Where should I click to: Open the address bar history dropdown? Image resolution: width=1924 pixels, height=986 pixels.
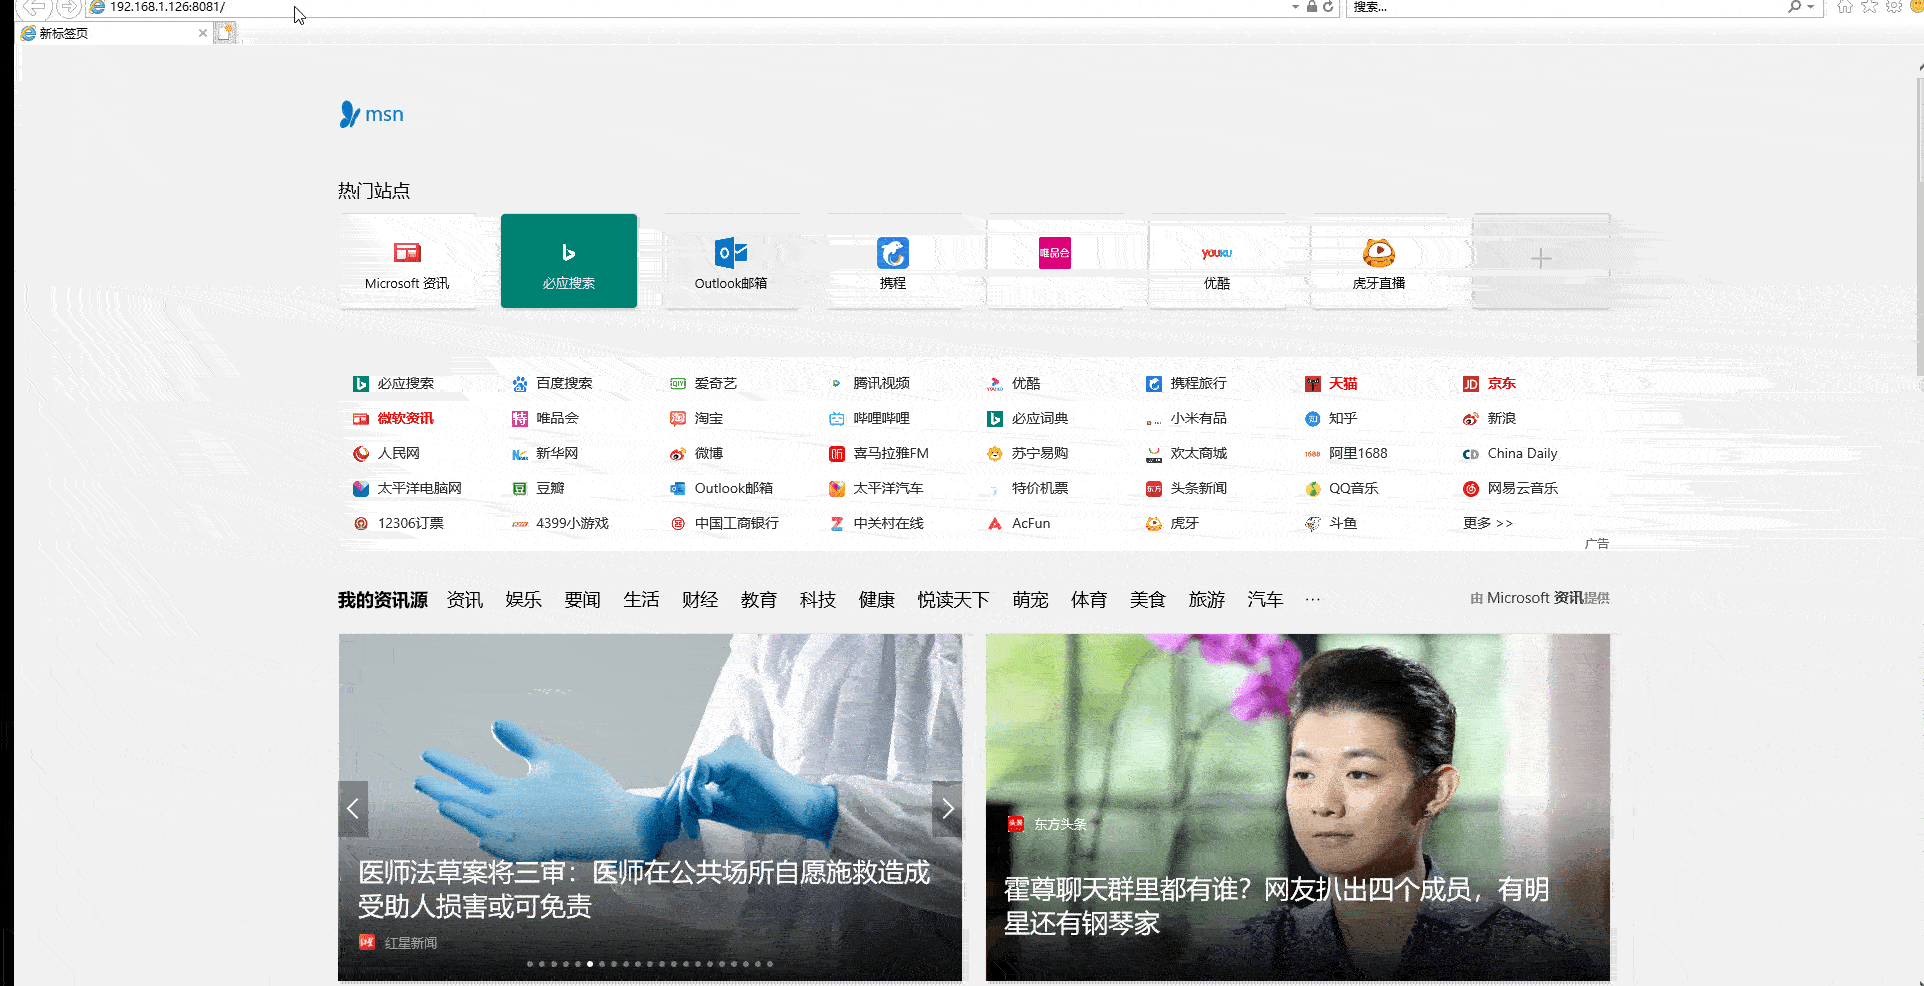[x=1294, y=7]
